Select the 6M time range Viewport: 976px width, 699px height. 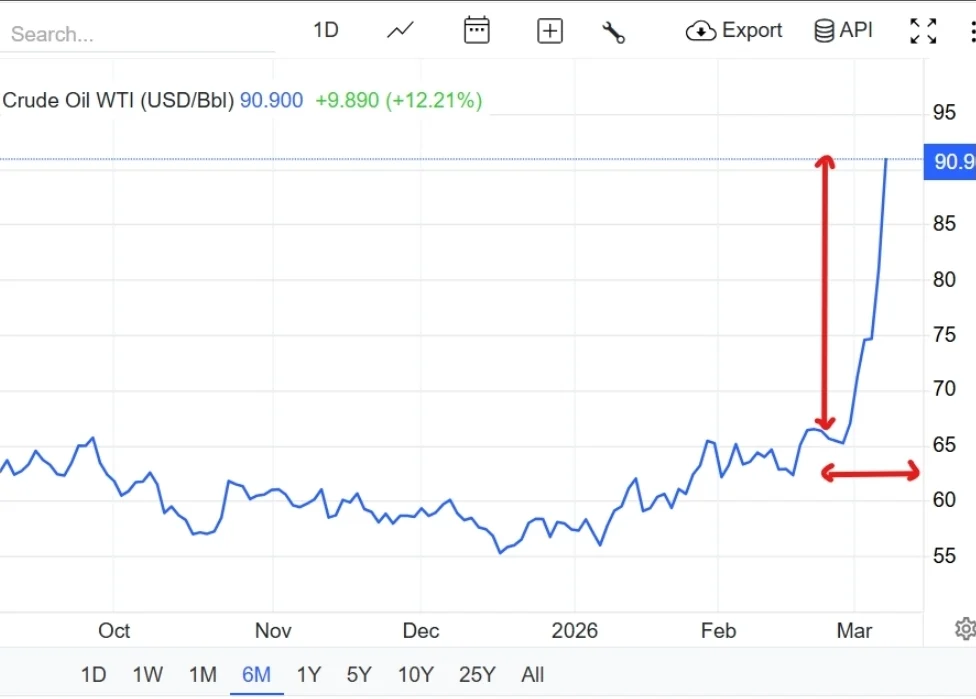256,674
